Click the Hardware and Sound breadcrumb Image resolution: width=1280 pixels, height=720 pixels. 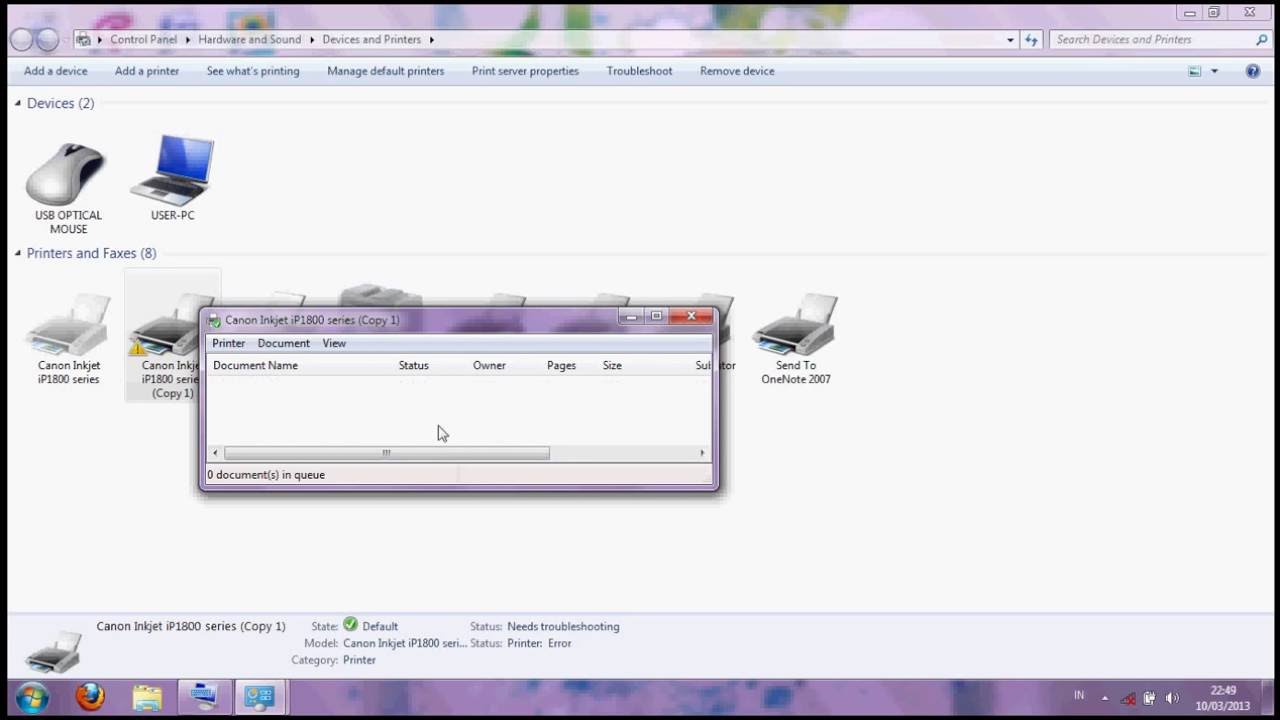249,40
